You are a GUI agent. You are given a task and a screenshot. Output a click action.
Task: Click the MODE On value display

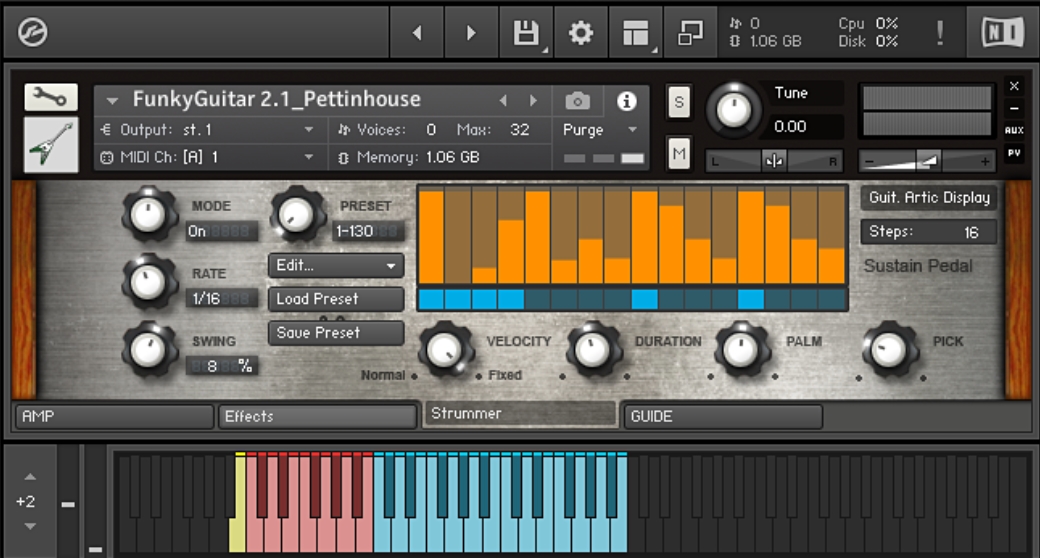tap(222, 232)
